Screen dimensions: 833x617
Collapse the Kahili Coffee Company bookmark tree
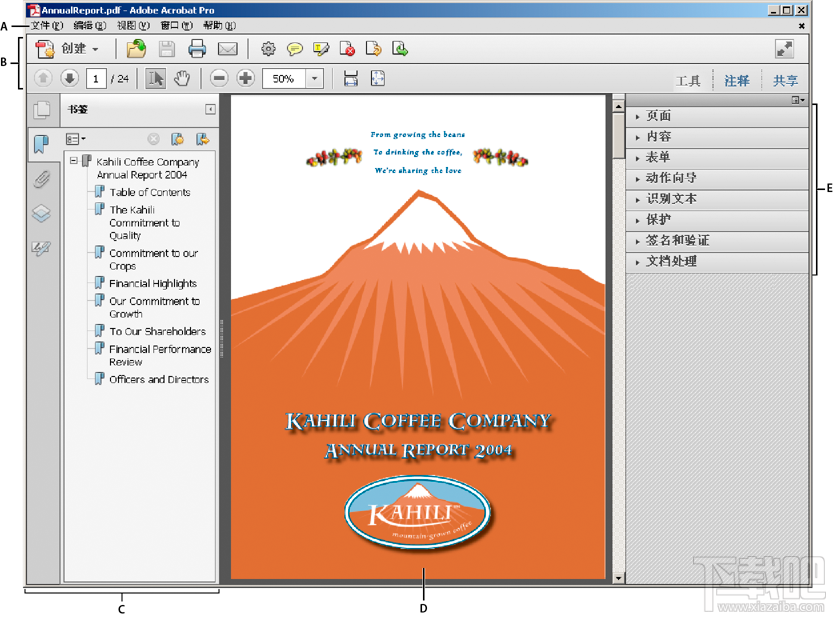coord(73,160)
